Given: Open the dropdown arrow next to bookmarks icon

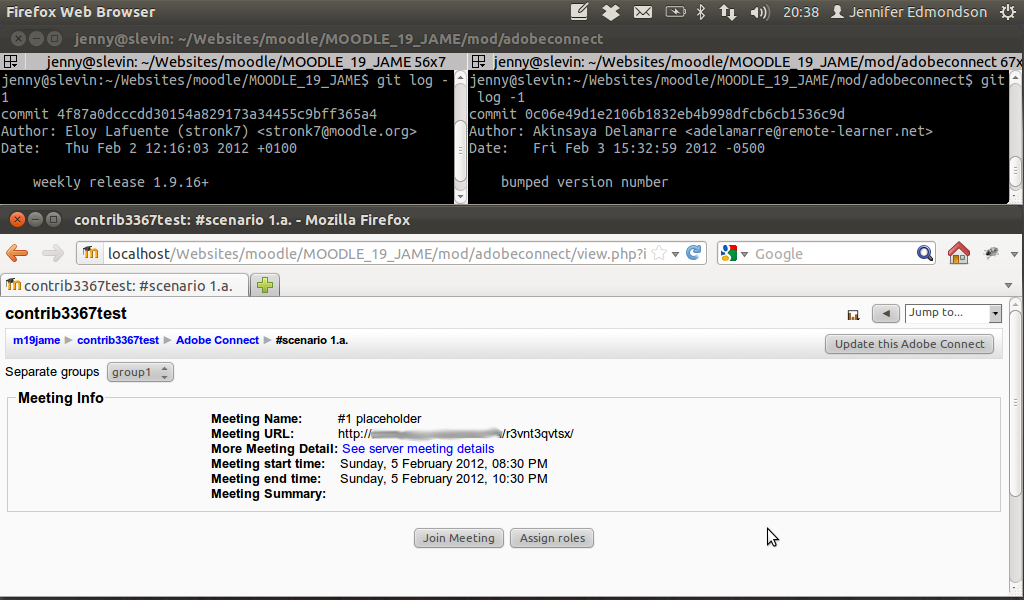Looking at the screenshot, I should pos(1014,254).
